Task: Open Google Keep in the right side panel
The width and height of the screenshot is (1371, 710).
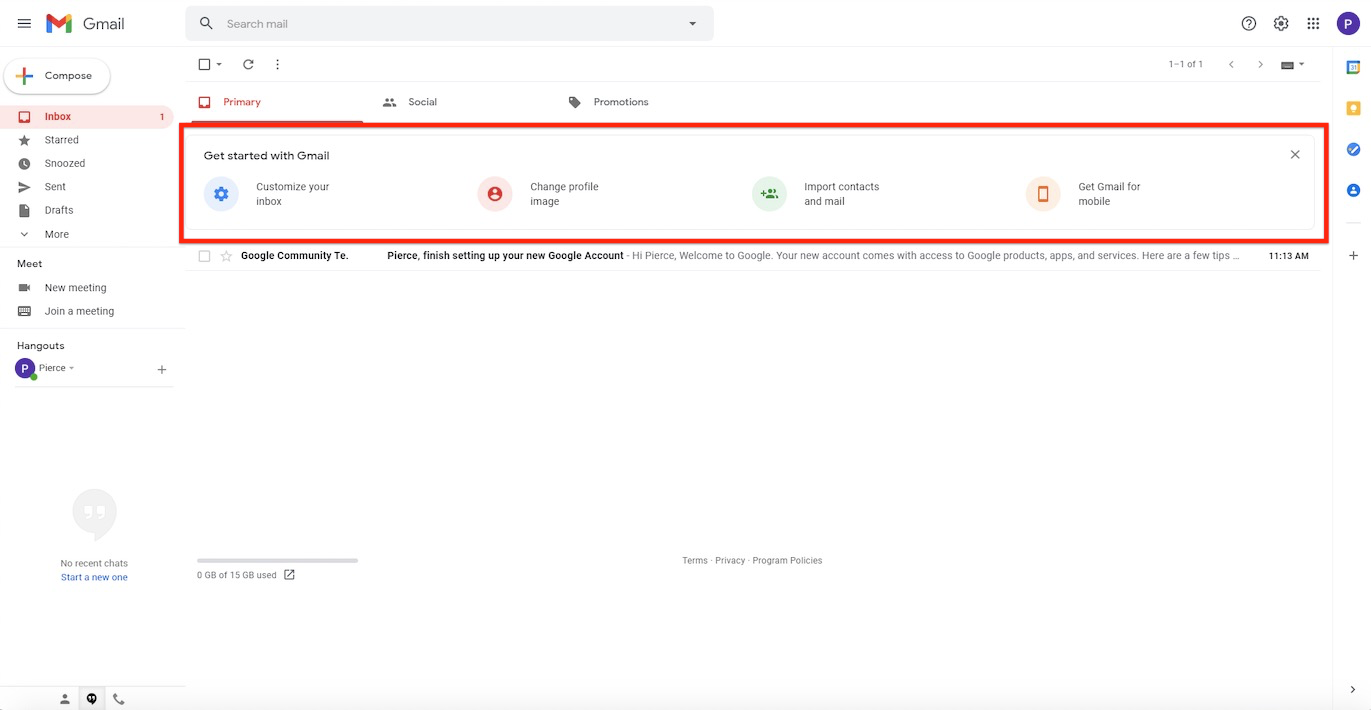Action: tap(1353, 107)
